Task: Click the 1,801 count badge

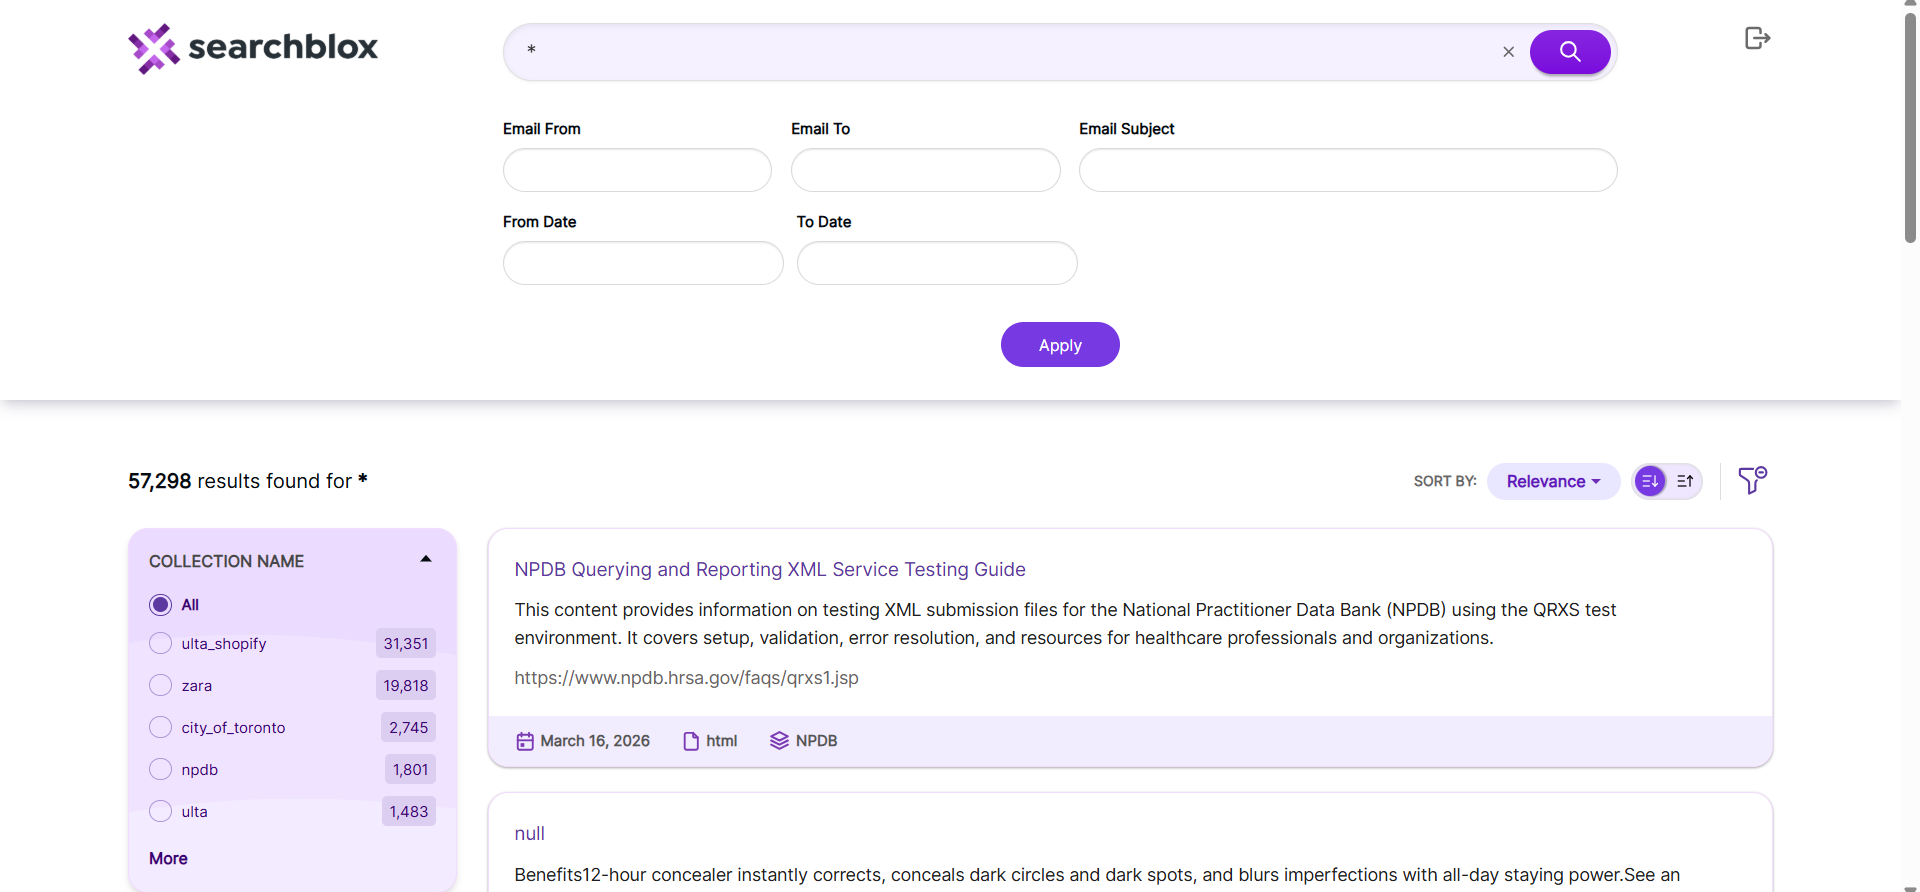Action: [410, 769]
